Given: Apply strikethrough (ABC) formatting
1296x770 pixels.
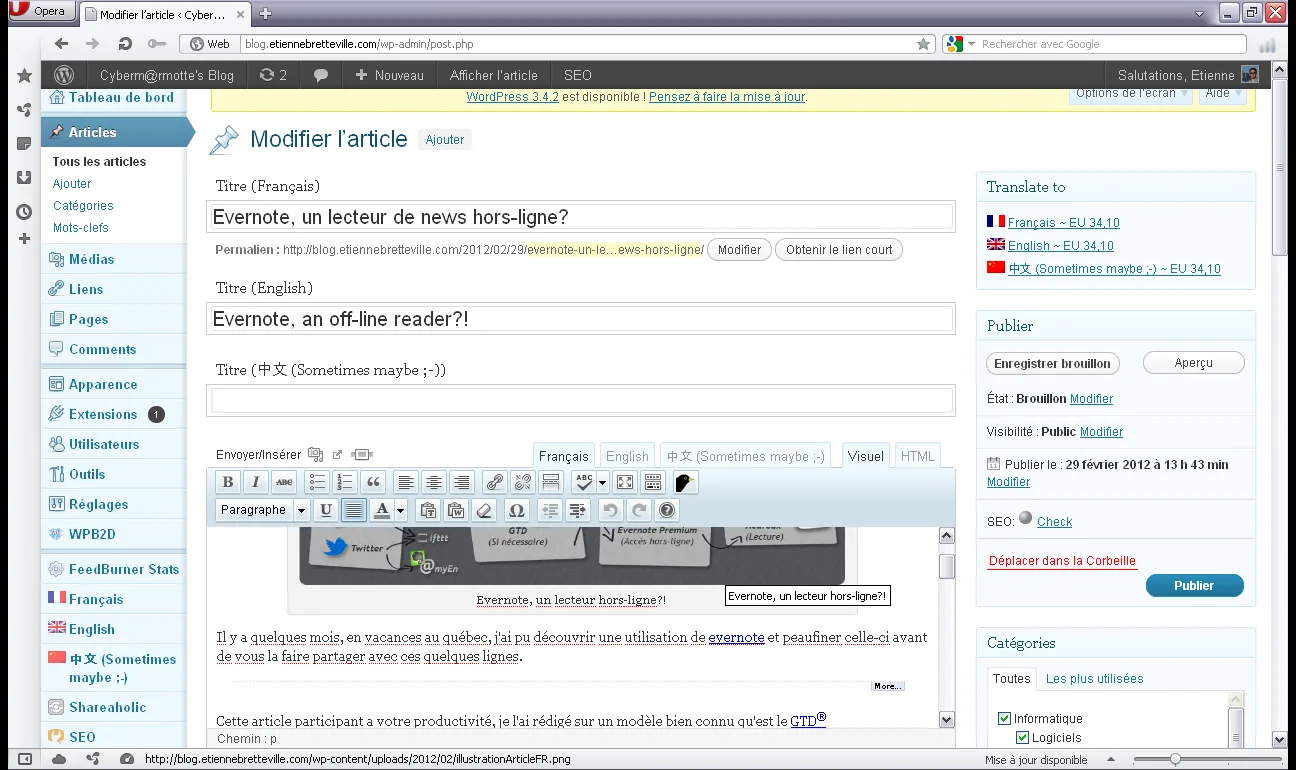Looking at the screenshot, I should pos(284,482).
